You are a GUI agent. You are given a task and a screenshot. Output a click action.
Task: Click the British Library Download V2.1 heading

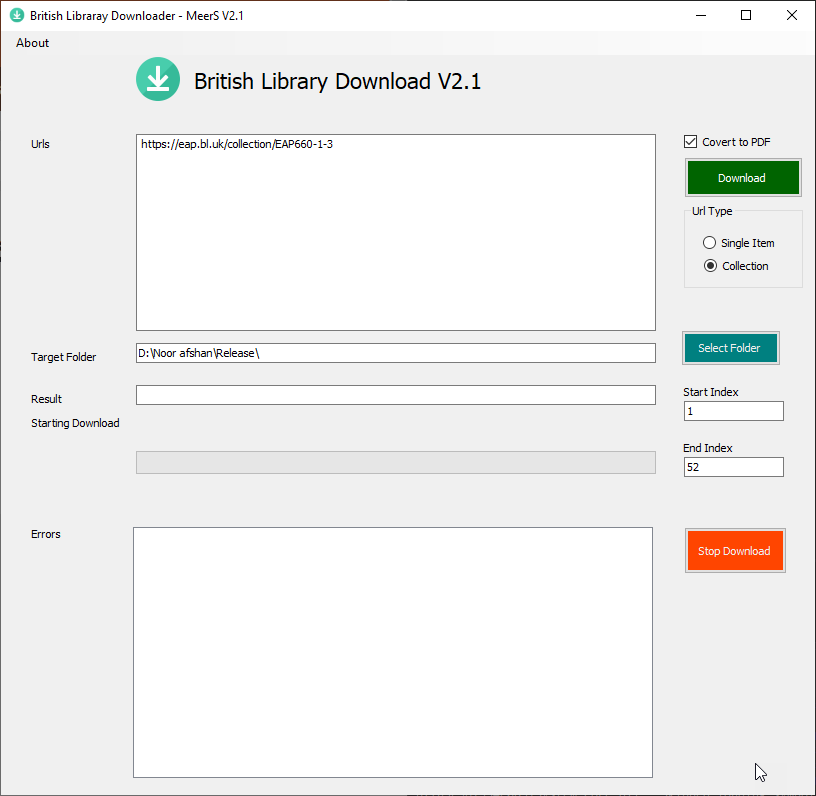tap(337, 81)
